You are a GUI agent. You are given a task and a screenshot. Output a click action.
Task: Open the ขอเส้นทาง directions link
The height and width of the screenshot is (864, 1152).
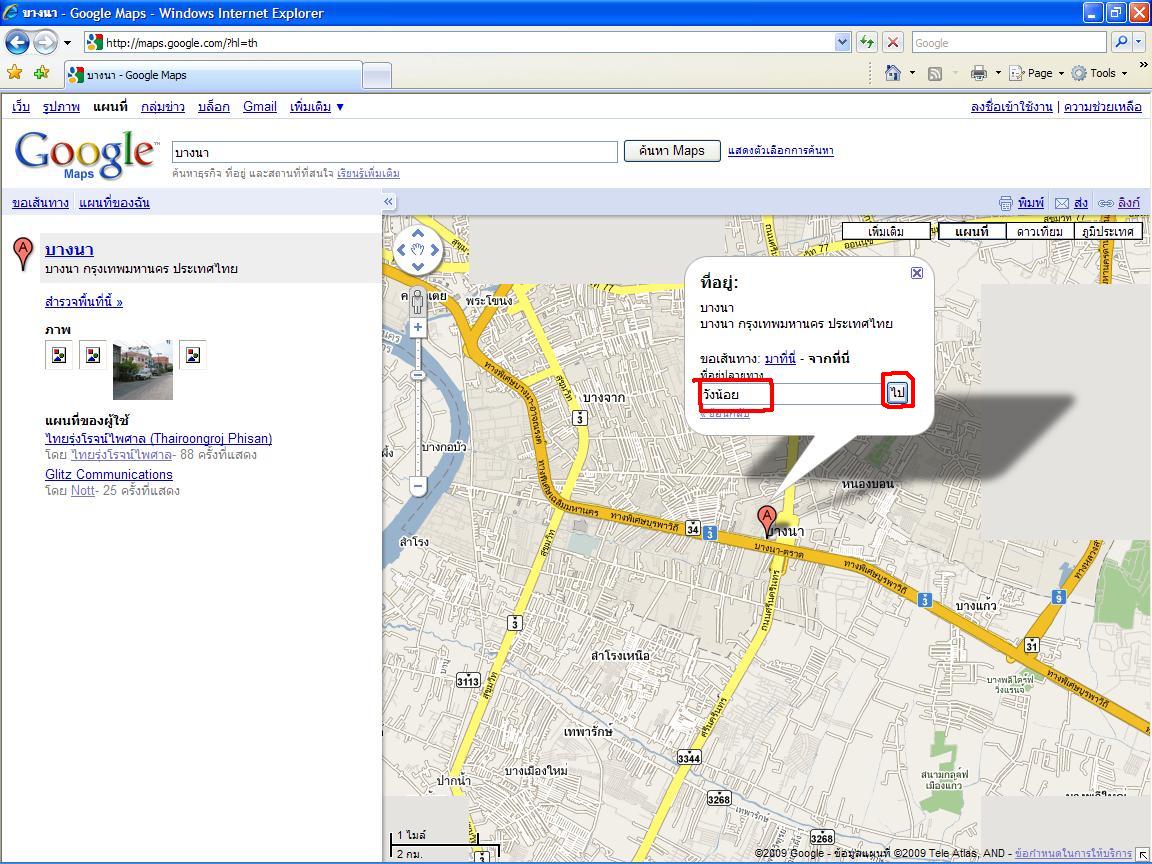40,203
